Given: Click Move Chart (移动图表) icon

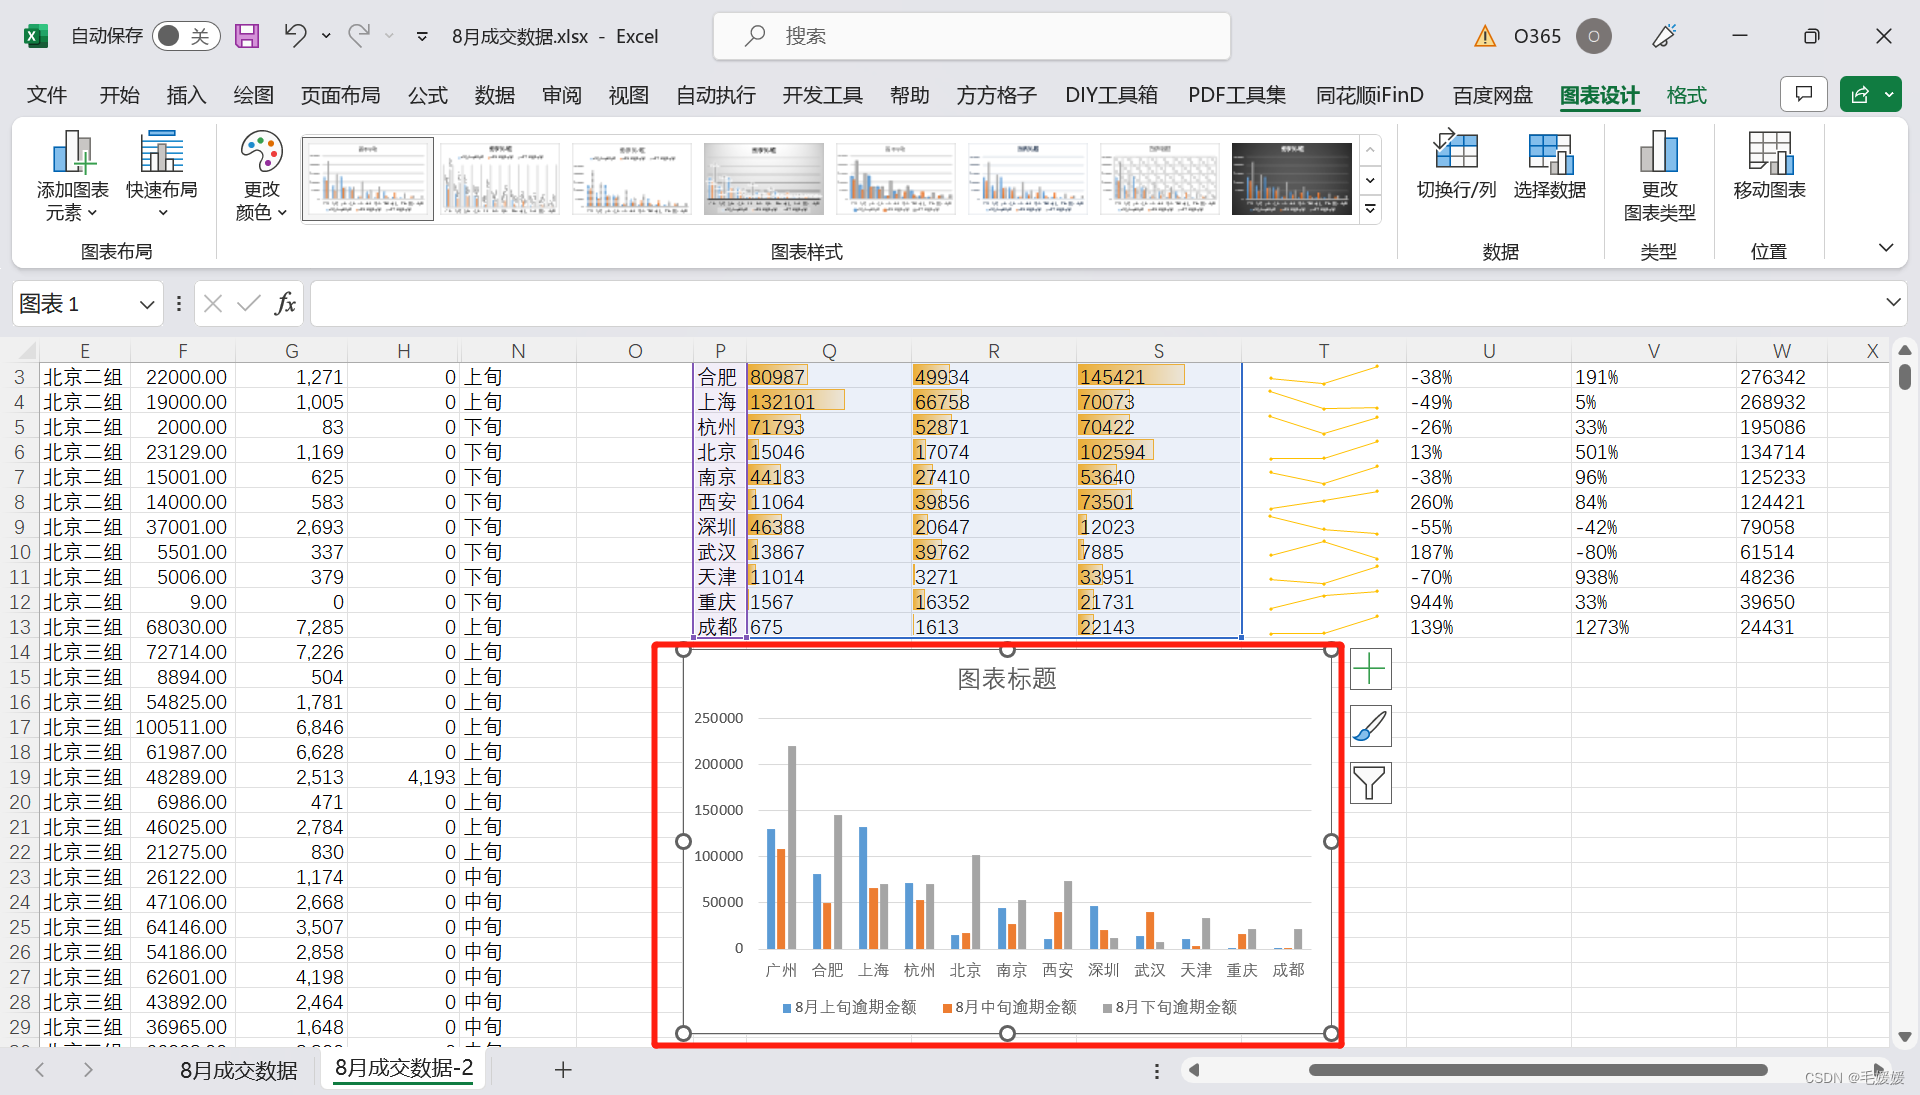Looking at the screenshot, I should pos(1769,166).
